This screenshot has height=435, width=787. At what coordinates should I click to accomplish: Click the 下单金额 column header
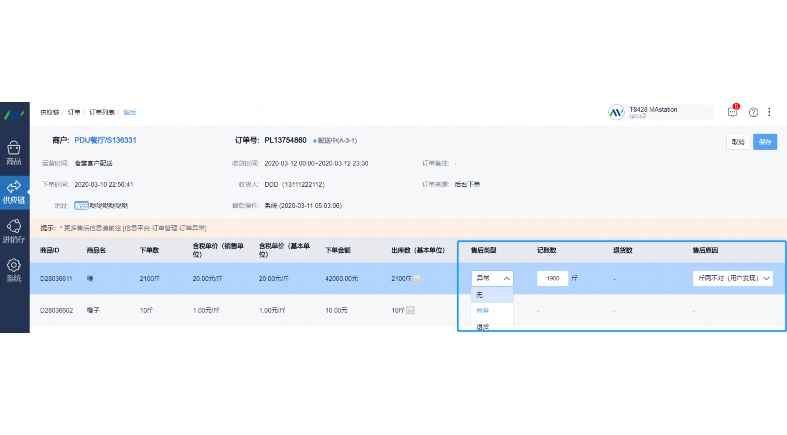(x=338, y=250)
